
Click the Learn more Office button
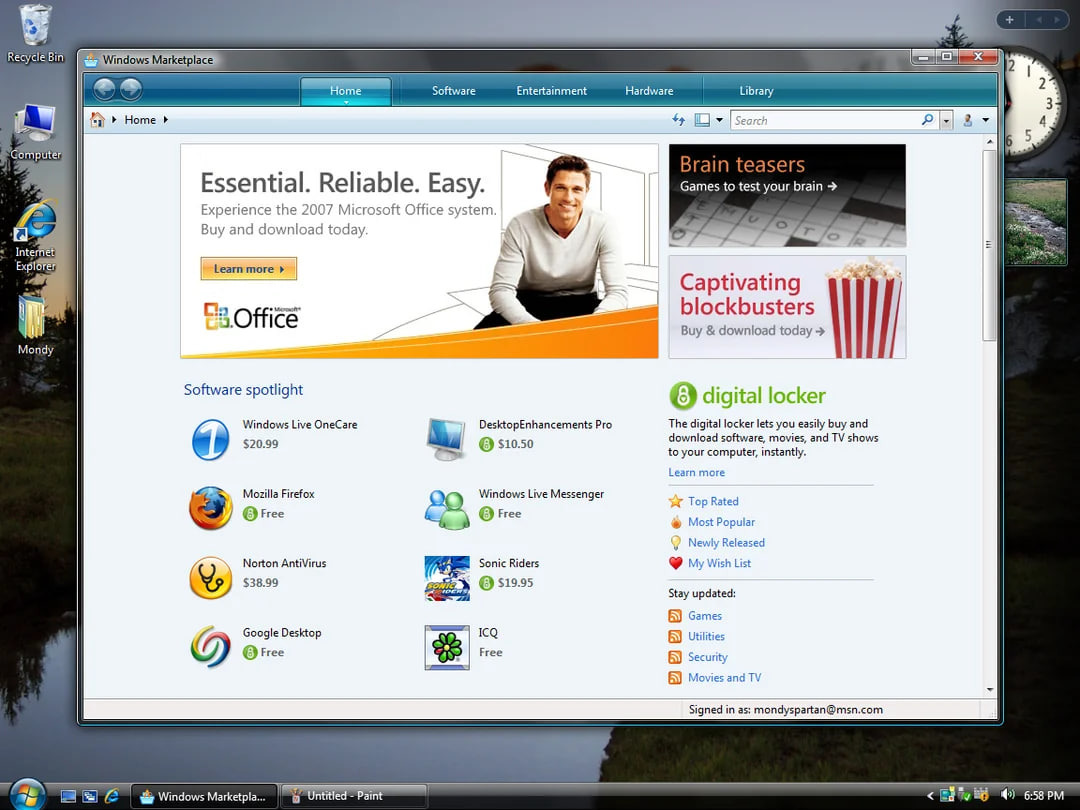(249, 269)
